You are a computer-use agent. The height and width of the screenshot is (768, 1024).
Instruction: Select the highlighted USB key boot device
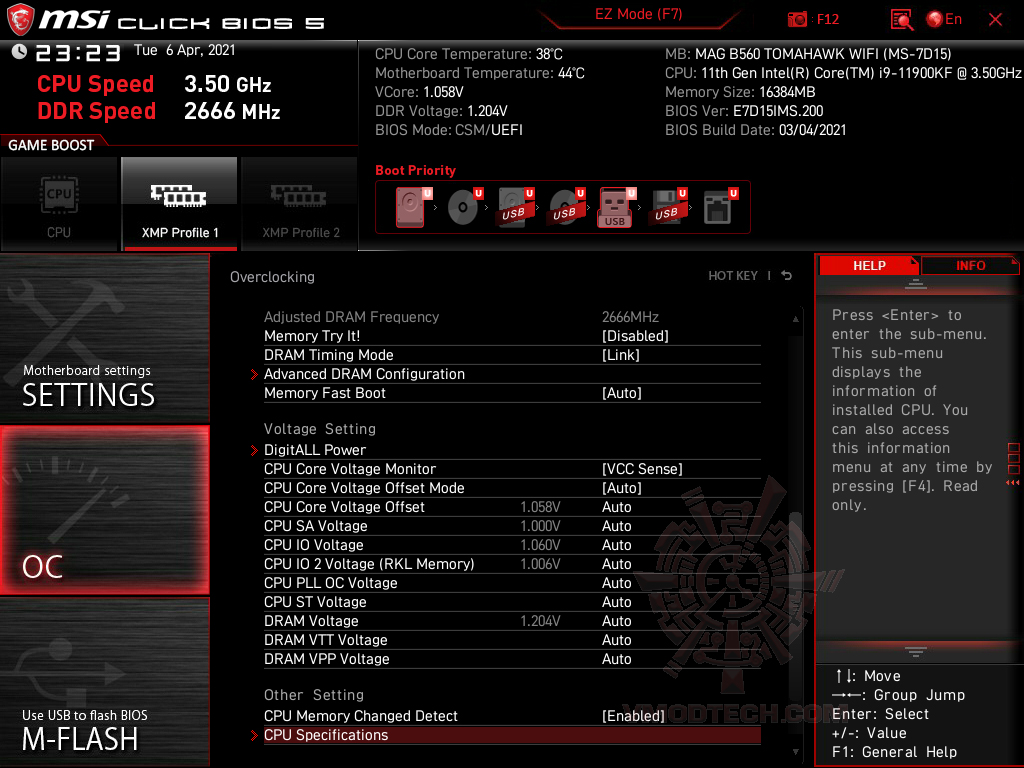point(616,208)
